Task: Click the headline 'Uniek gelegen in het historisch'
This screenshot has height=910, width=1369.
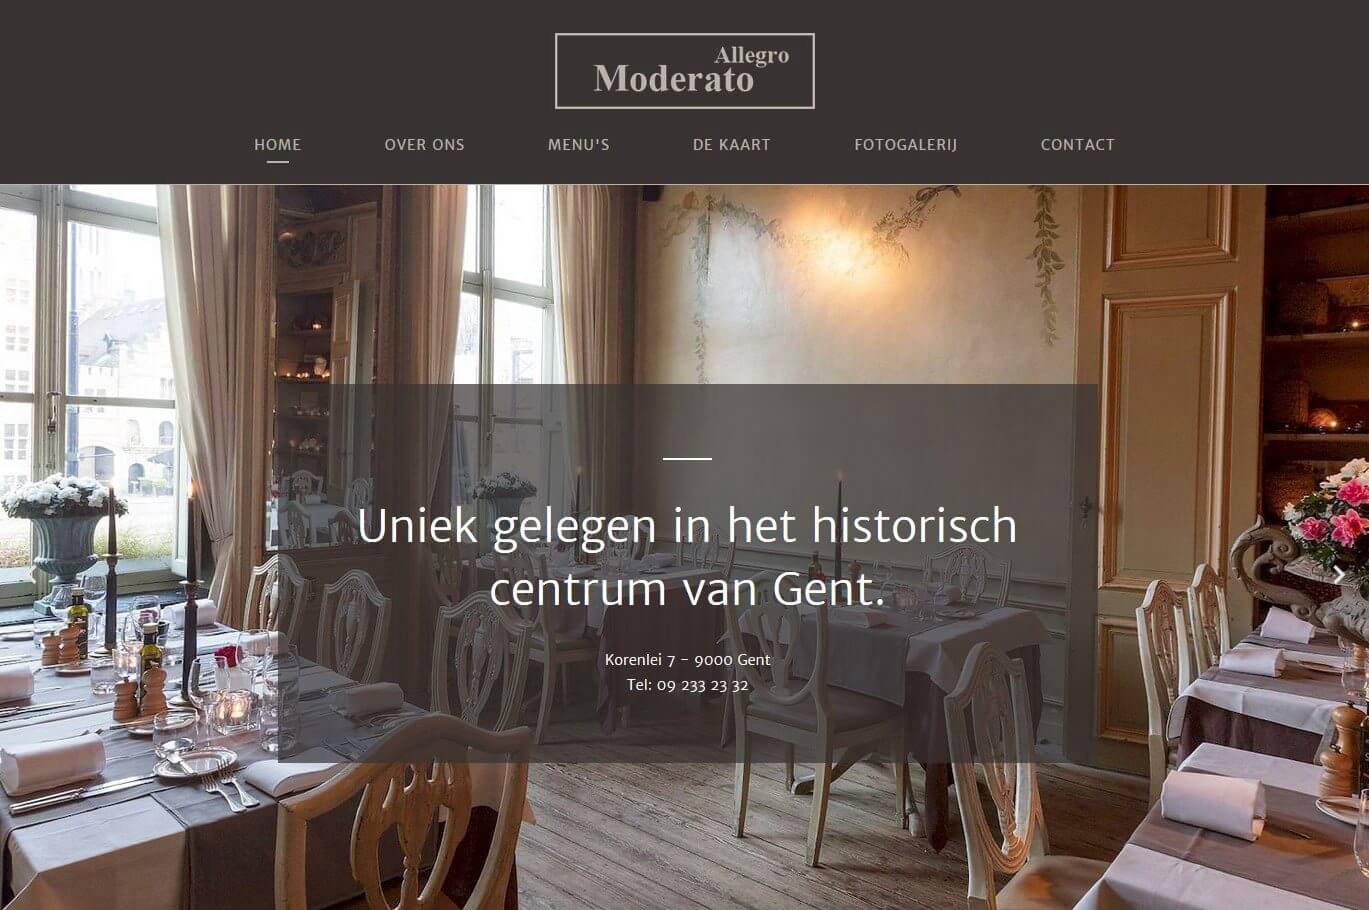Action: 687,526
